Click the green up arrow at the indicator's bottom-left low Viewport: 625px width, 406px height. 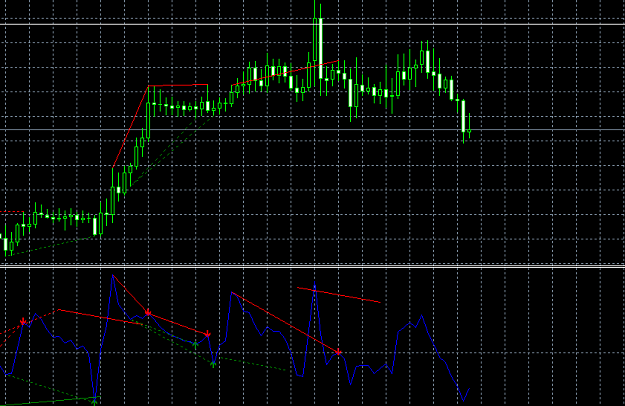tap(94, 402)
